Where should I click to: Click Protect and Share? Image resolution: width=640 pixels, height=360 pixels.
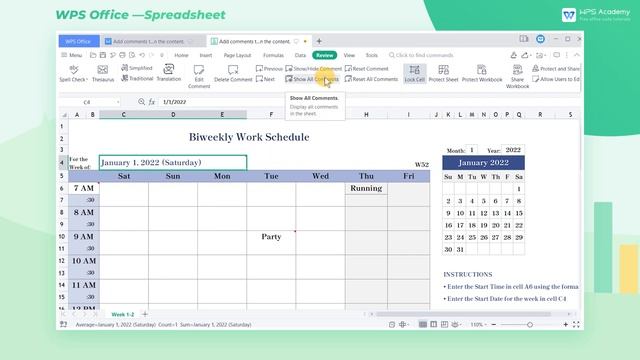point(556,69)
